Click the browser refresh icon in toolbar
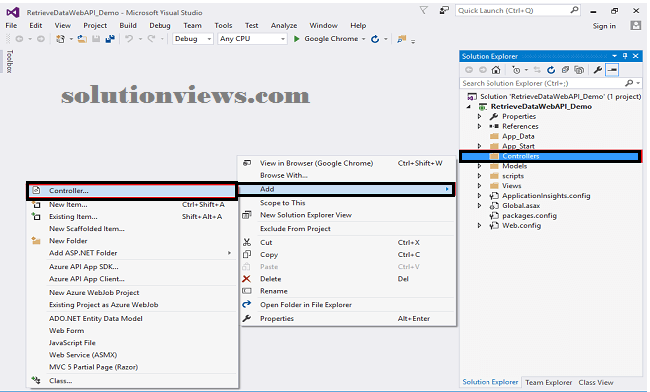This screenshot has width=650, height=392. (375, 39)
